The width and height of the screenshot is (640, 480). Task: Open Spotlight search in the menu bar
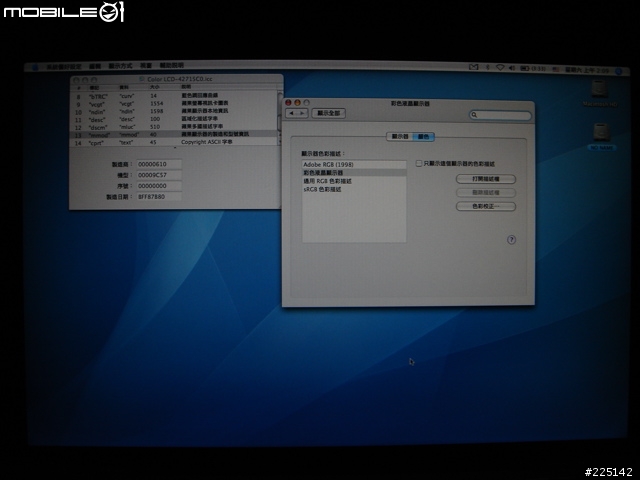[619, 71]
